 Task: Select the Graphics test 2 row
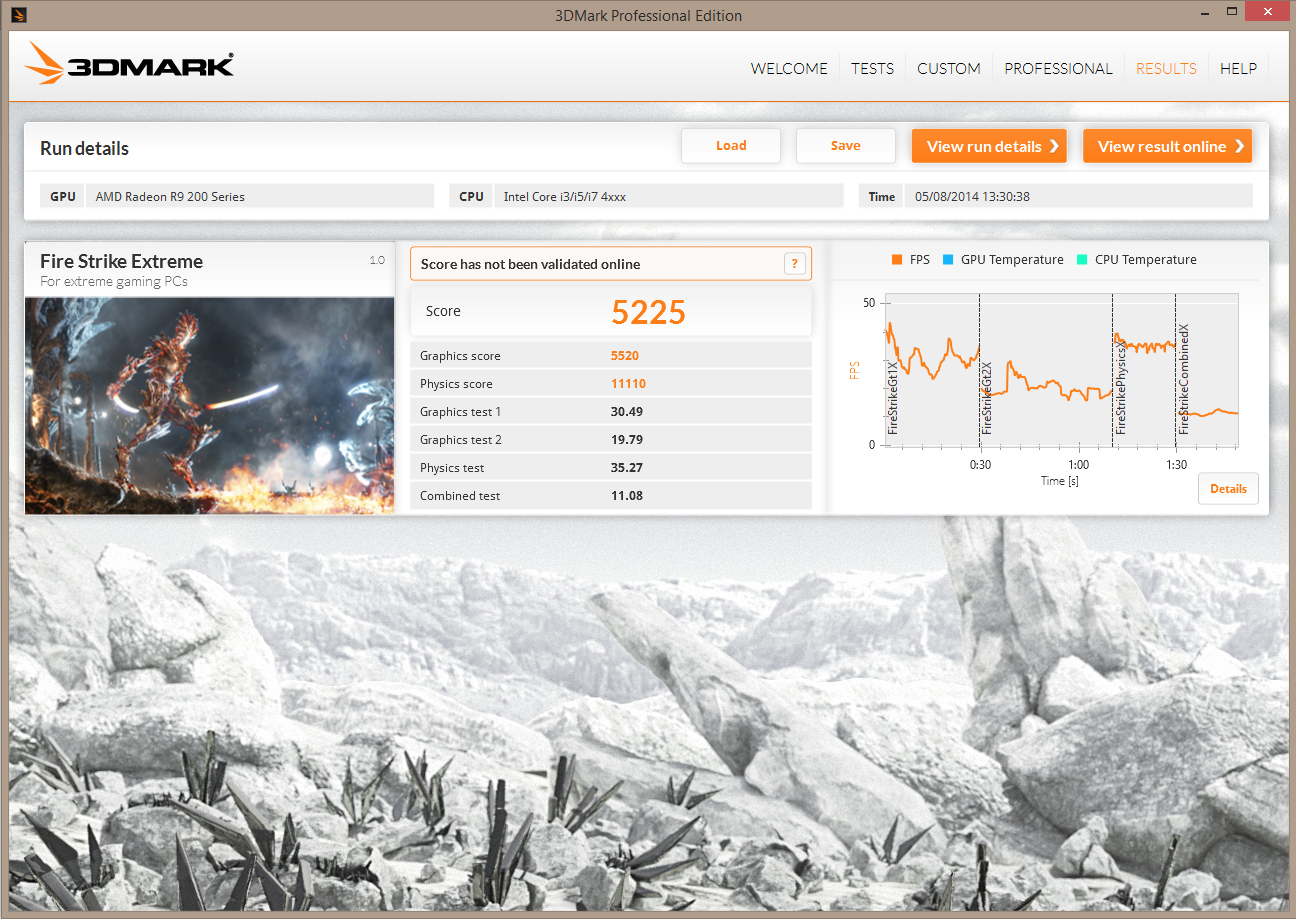pyautogui.click(x=611, y=440)
